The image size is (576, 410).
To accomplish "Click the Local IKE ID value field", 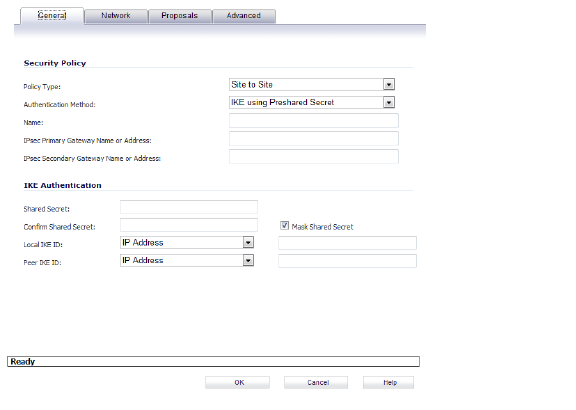I will (347, 243).
